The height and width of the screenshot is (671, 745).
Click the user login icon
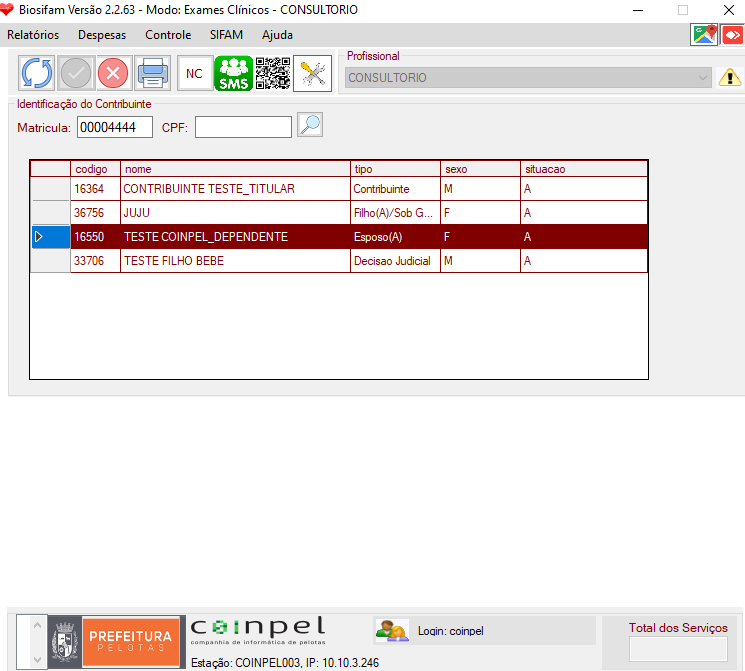pos(392,631)
